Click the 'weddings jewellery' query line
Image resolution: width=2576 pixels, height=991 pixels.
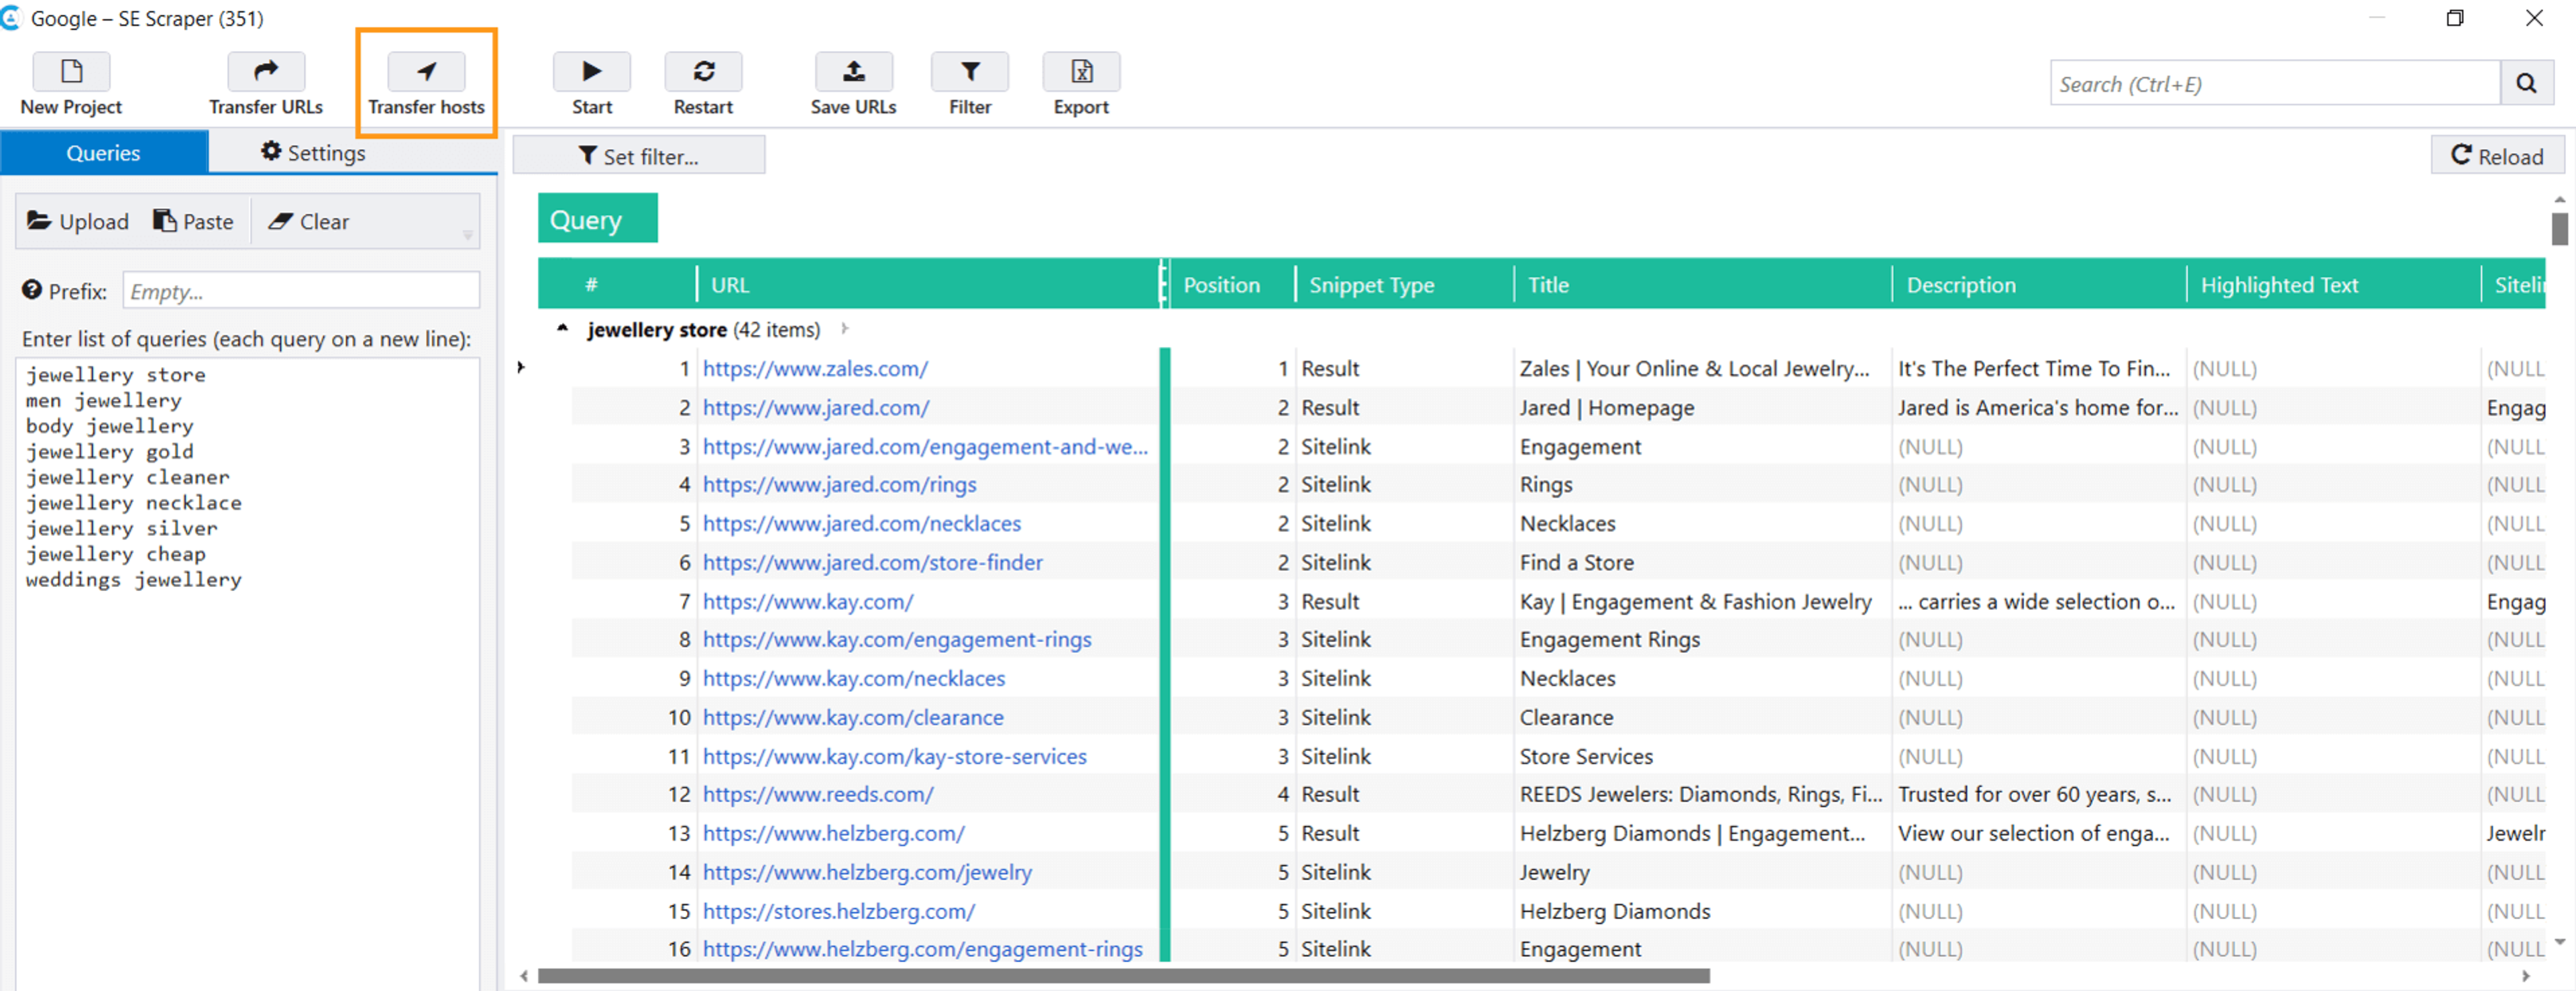[x=134, y=579]
